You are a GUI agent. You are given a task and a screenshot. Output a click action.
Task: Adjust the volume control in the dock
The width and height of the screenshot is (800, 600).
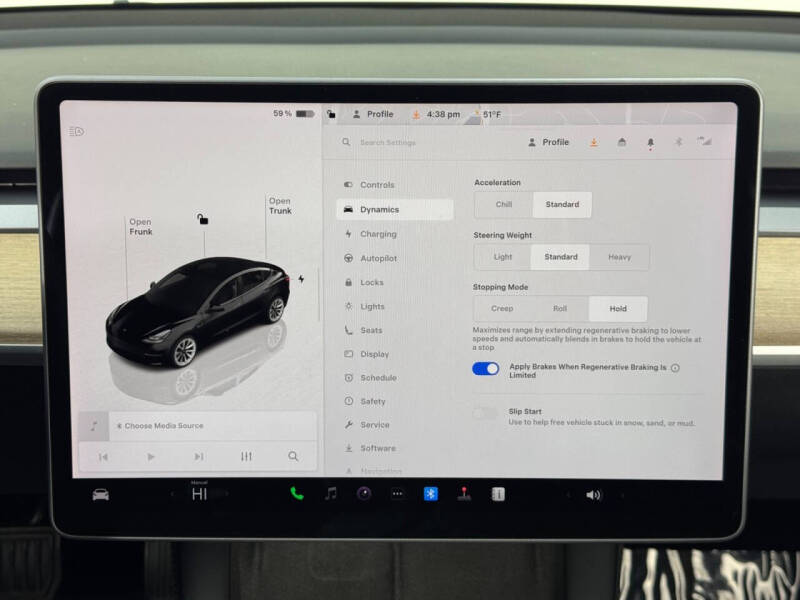[x=593, y=492]
